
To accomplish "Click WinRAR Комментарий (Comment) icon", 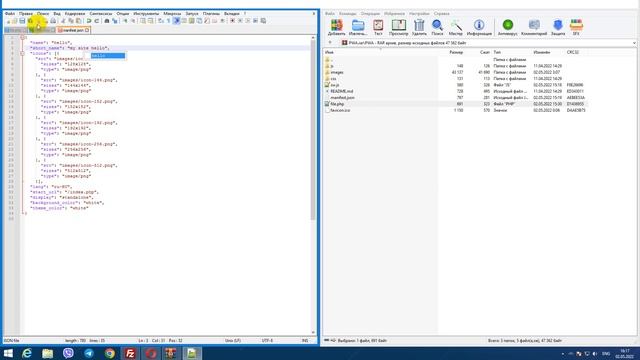I will pyautogui.click(x=534, y=27).
